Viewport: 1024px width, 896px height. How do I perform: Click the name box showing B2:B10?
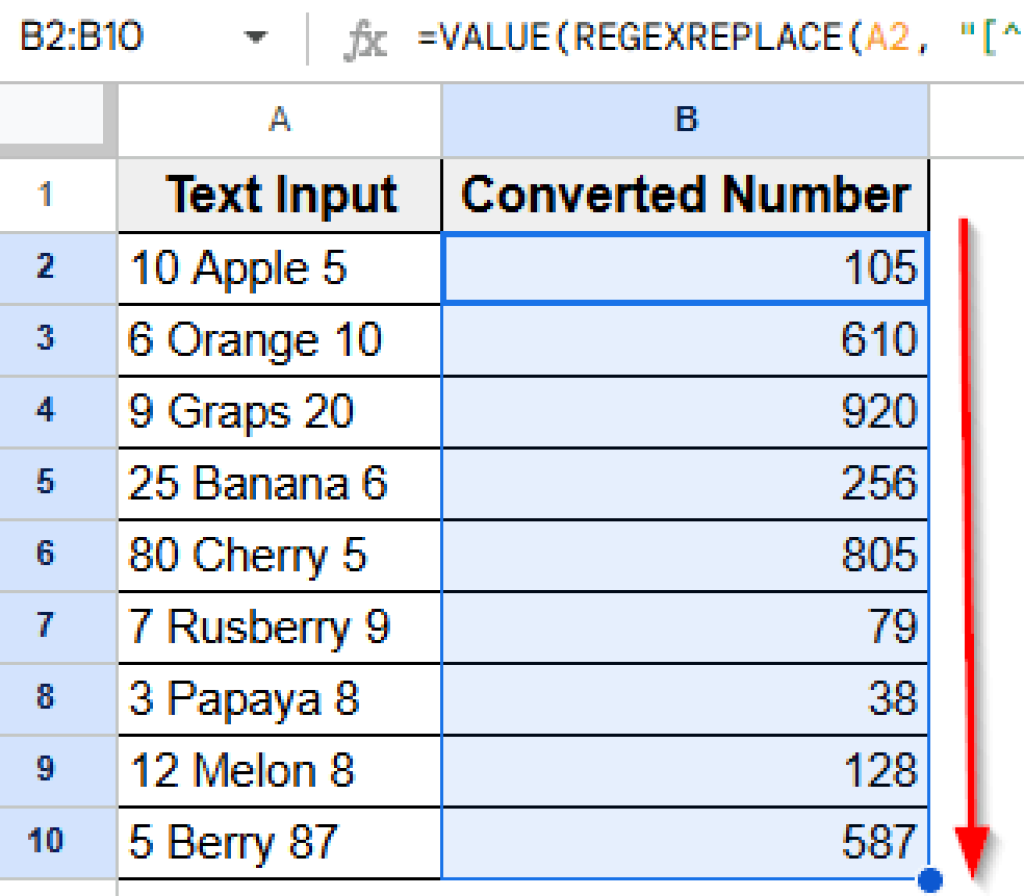(80, 31)
